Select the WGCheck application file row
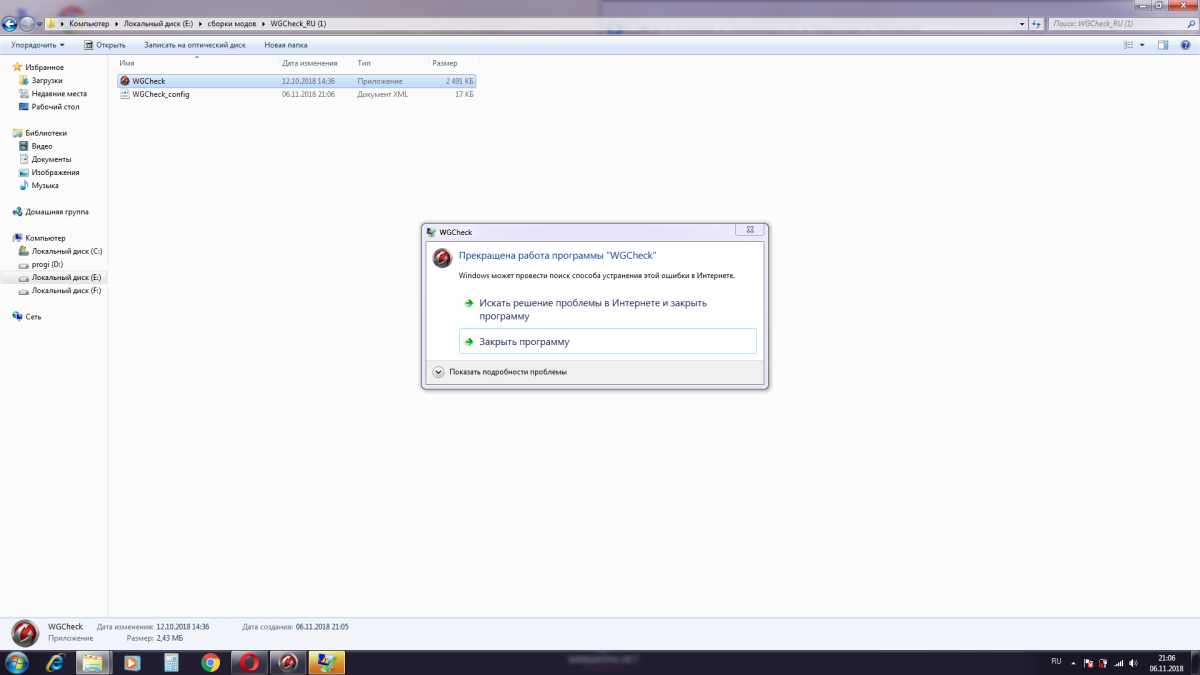 (x=297, y=81)
